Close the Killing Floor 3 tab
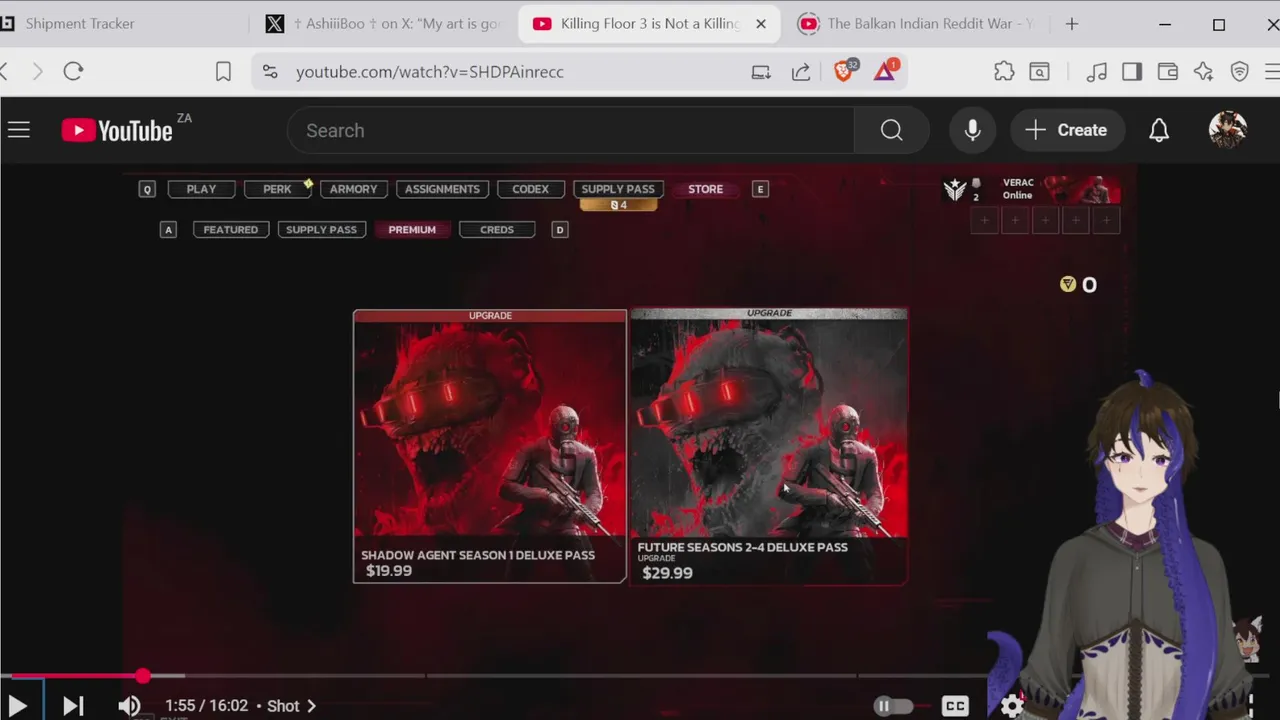Viewport: 1280px width, 720px height. tap(761, 23)
